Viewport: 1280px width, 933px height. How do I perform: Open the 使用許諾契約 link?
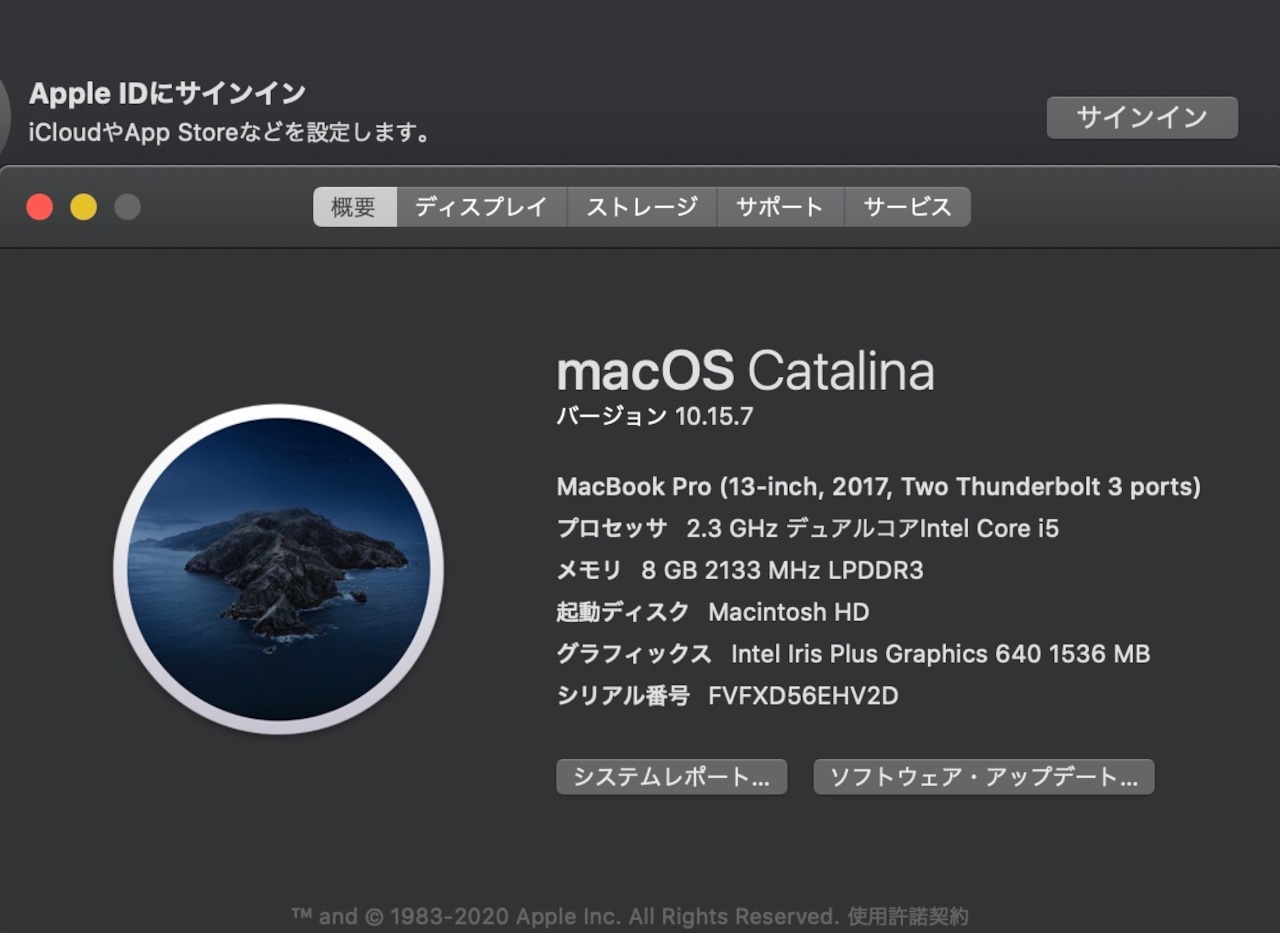point(908,916)
